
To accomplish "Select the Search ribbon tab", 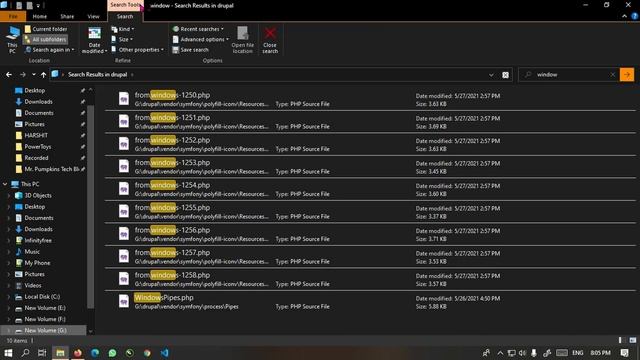I will (x=125, y=16).
